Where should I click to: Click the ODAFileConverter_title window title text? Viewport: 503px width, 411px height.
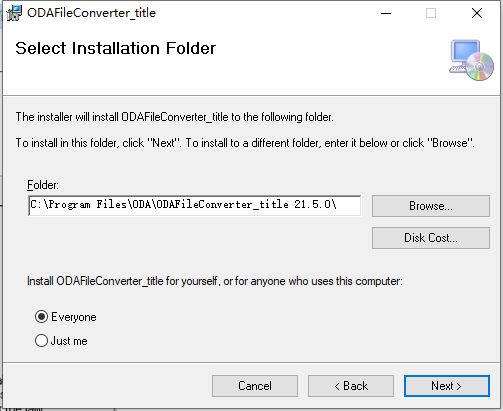pyautogui.click(x=91, y=13)
